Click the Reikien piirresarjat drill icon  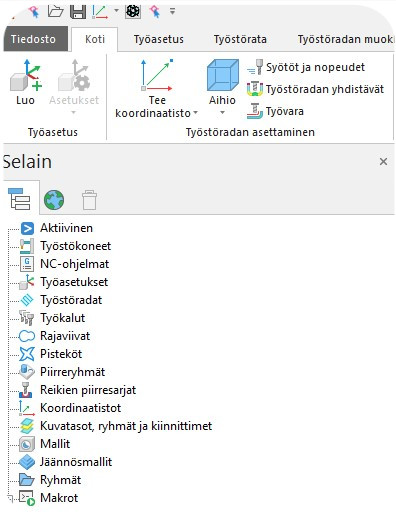point(26,390)
